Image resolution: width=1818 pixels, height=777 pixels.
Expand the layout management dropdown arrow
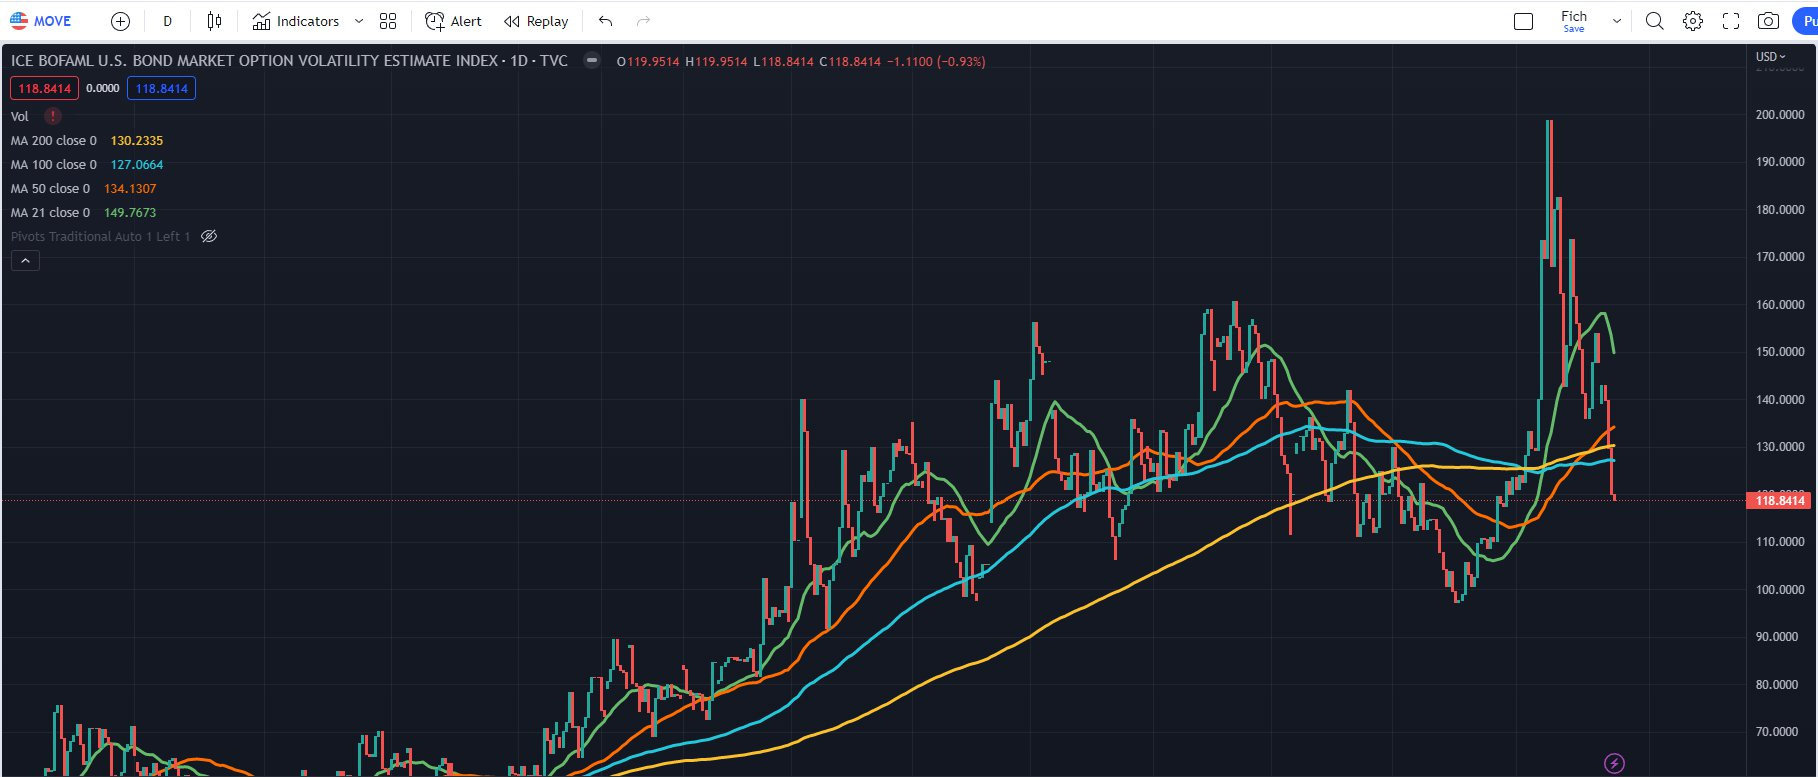click(1616, 21)
